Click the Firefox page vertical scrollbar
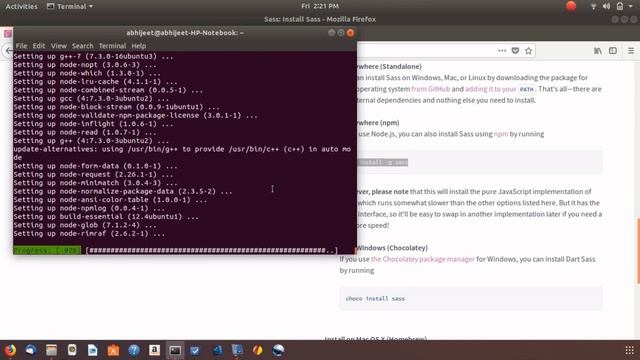Image resolution: width=640 pixels, height=360 pixels. click(638, 251)
